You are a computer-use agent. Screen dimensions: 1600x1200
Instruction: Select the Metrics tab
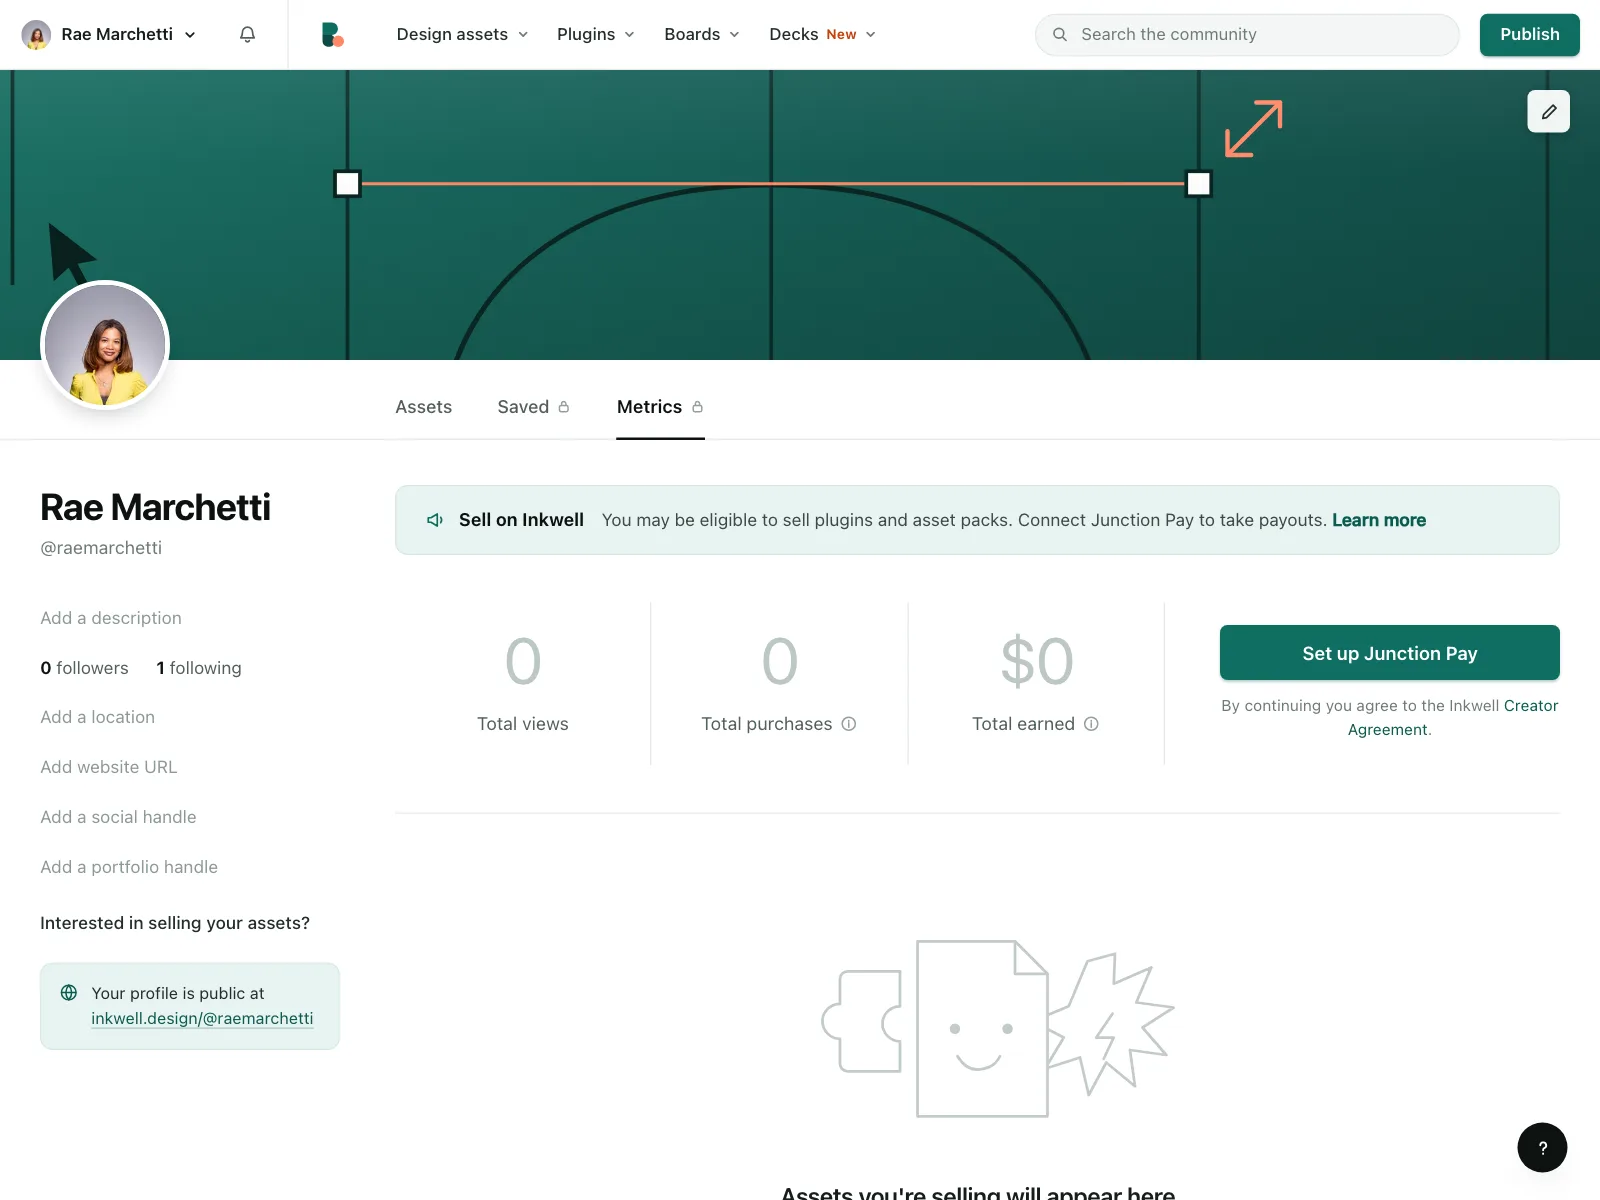click(x=660, y=407)
